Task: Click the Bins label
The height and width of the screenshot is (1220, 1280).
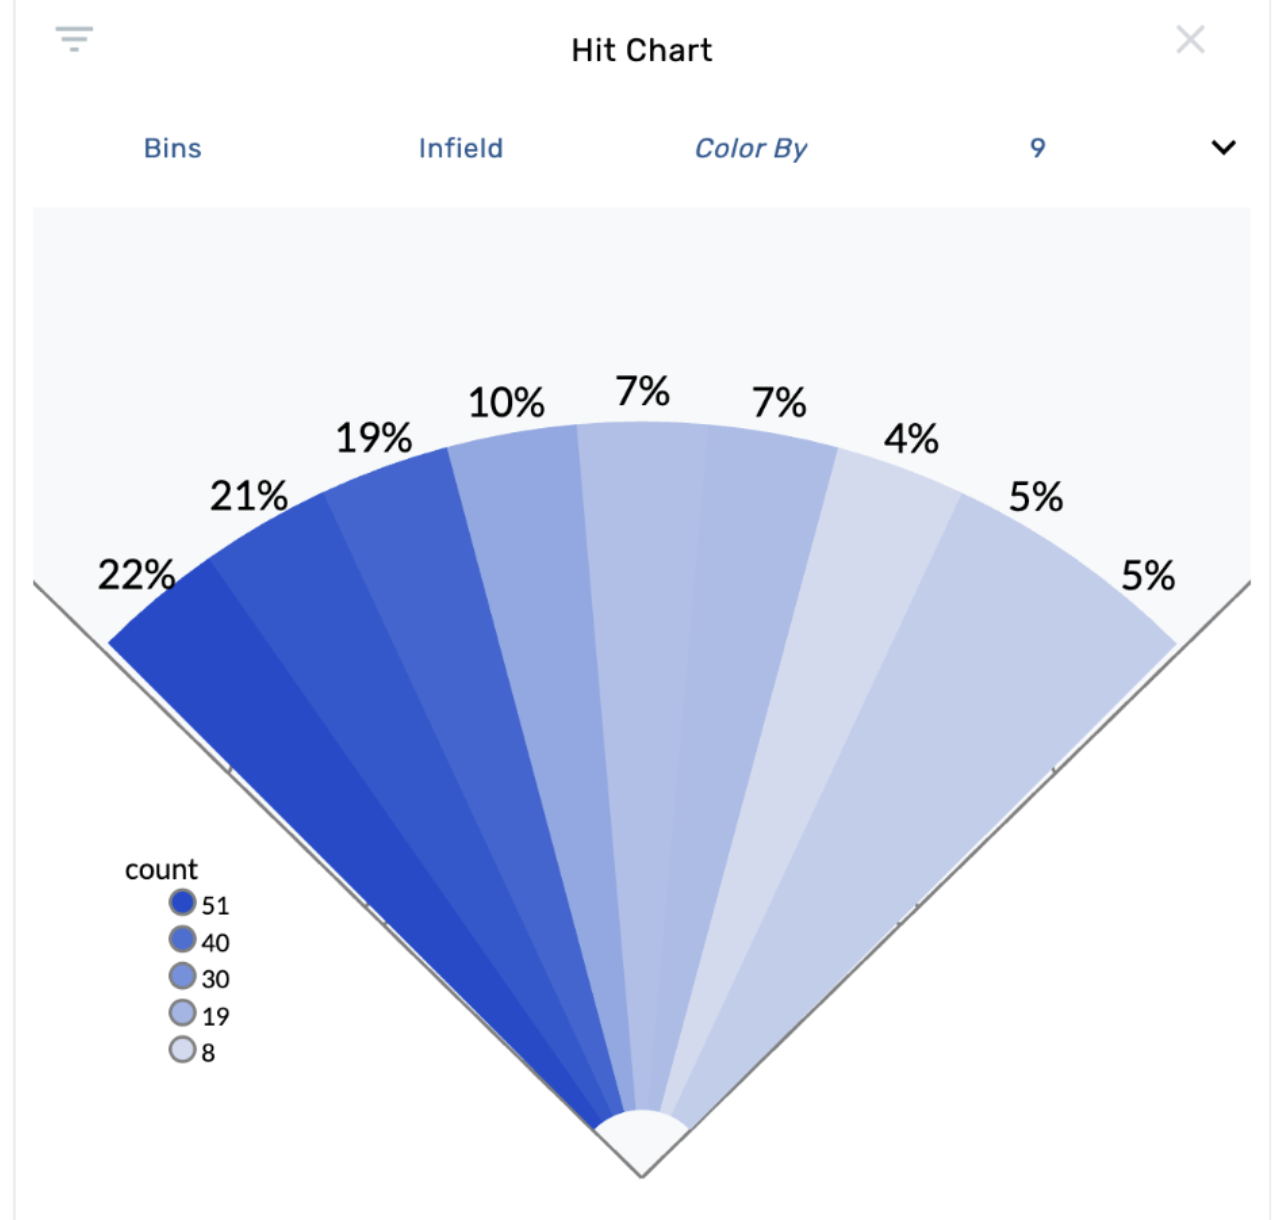Action: coord(172,148)
